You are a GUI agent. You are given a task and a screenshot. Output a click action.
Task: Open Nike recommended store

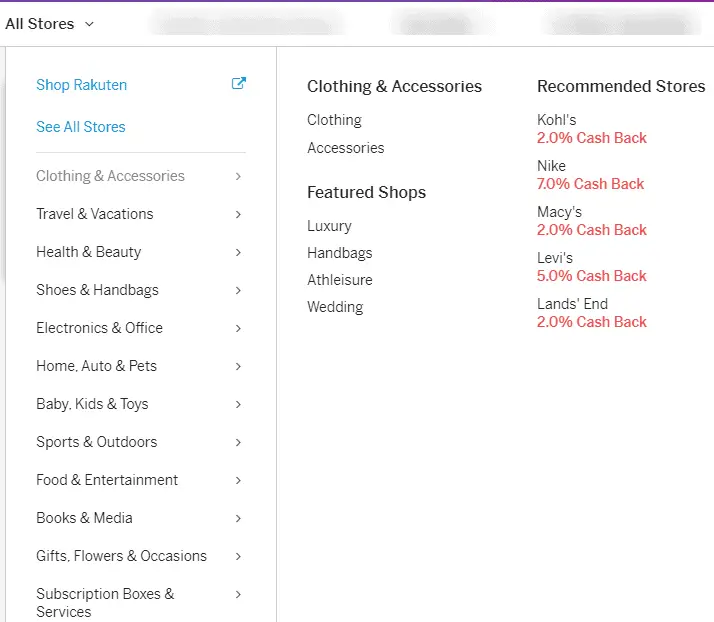pos(551,166)
